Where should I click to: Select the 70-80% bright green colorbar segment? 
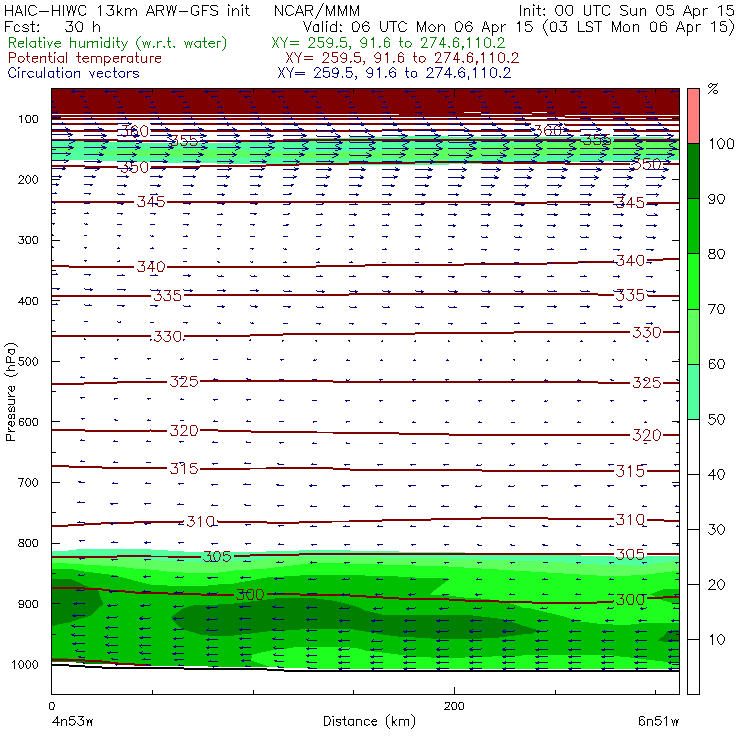point(693,281)
